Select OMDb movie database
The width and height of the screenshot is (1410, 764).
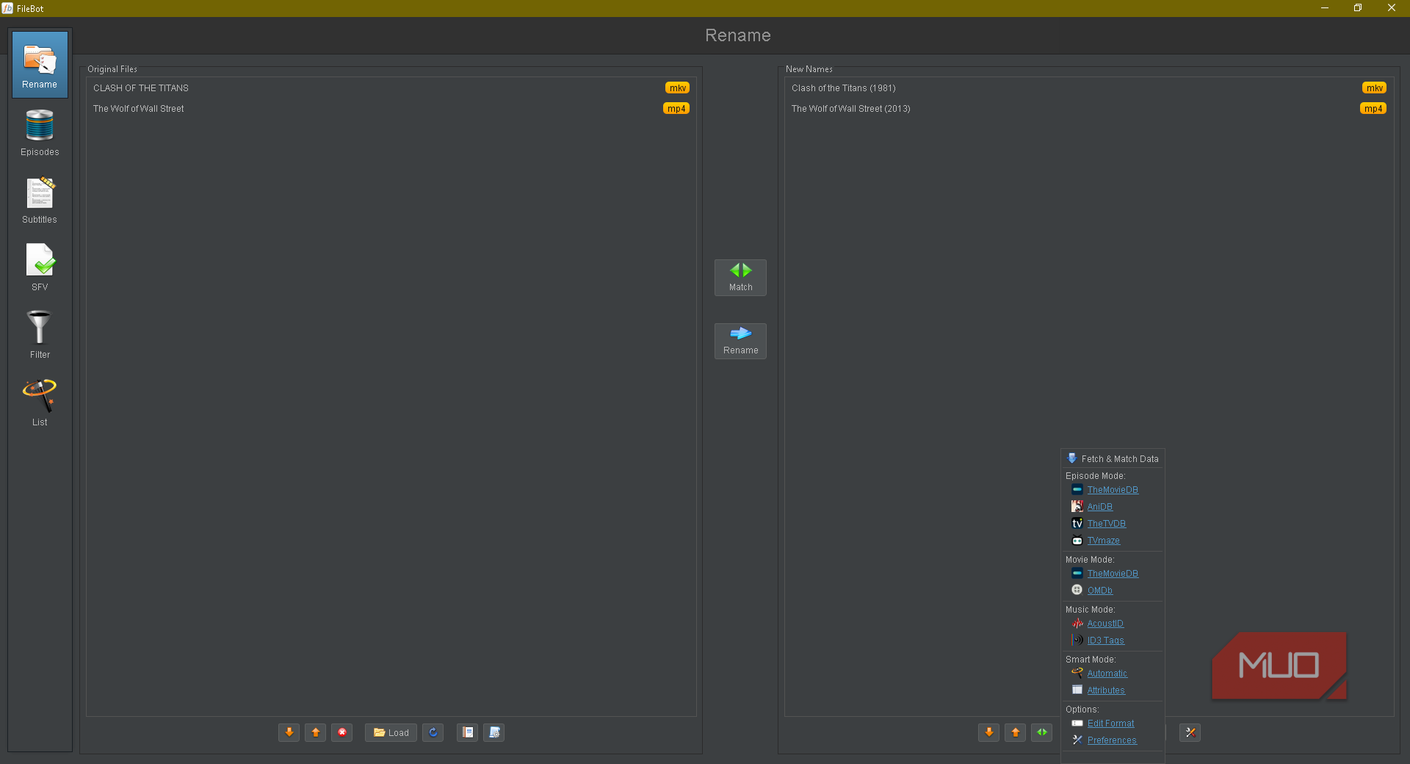click(1099, 591)
